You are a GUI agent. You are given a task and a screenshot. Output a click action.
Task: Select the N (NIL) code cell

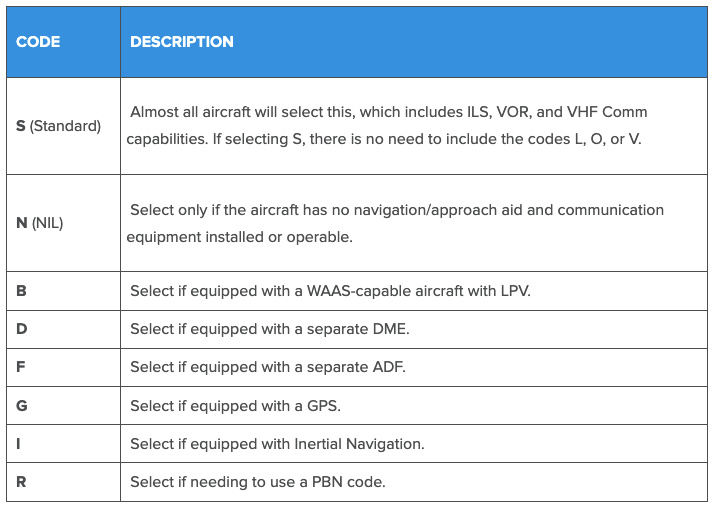(x=40, y=223)
